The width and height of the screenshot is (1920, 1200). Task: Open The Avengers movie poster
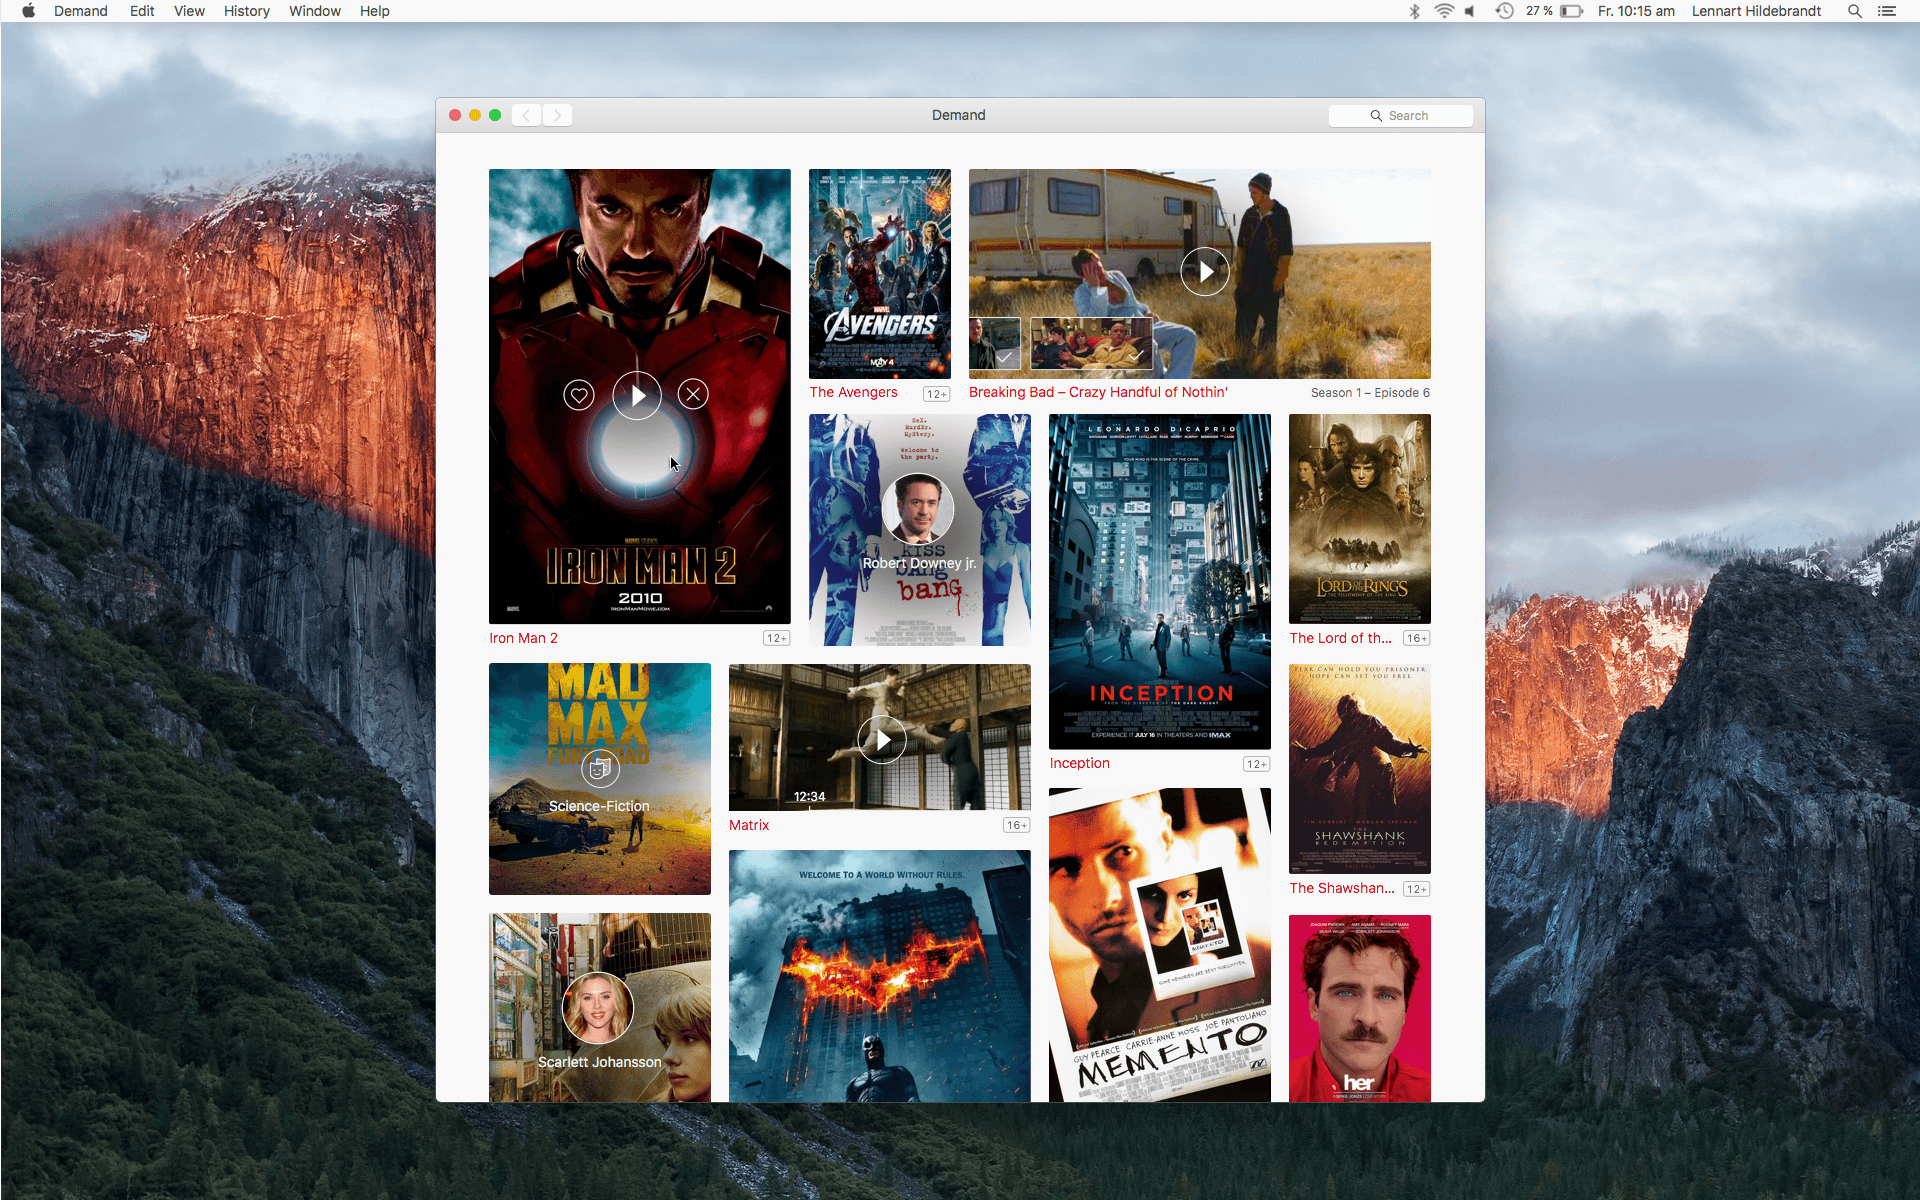880,274
